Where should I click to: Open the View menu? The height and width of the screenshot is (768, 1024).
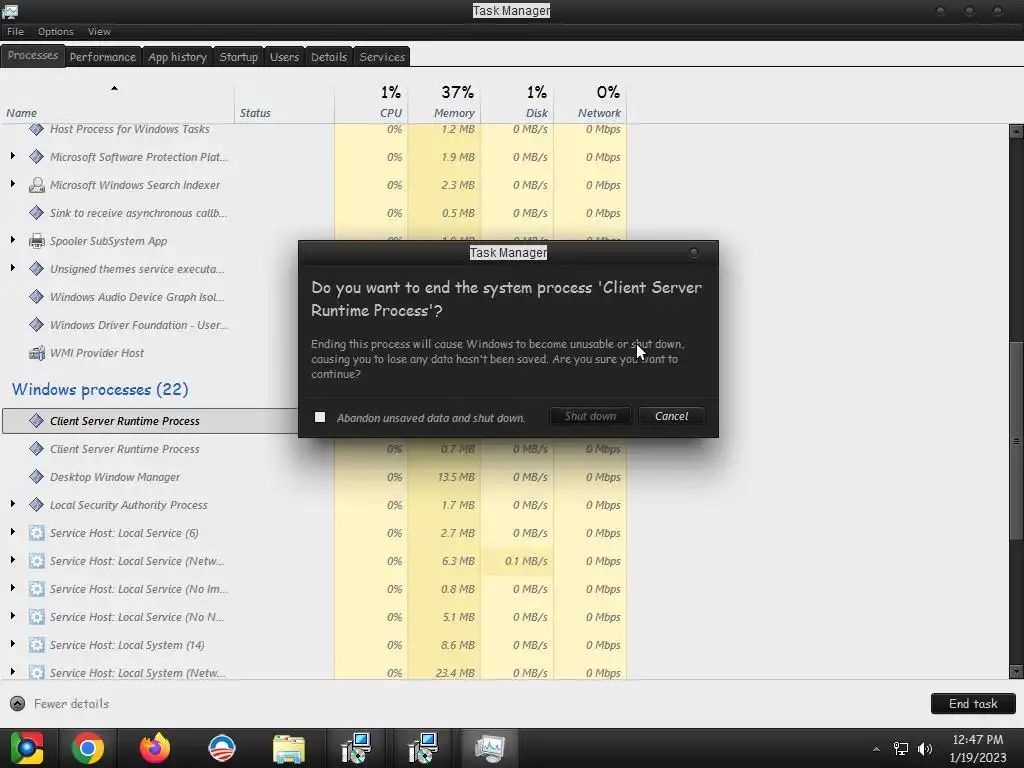tap(99, 31)
